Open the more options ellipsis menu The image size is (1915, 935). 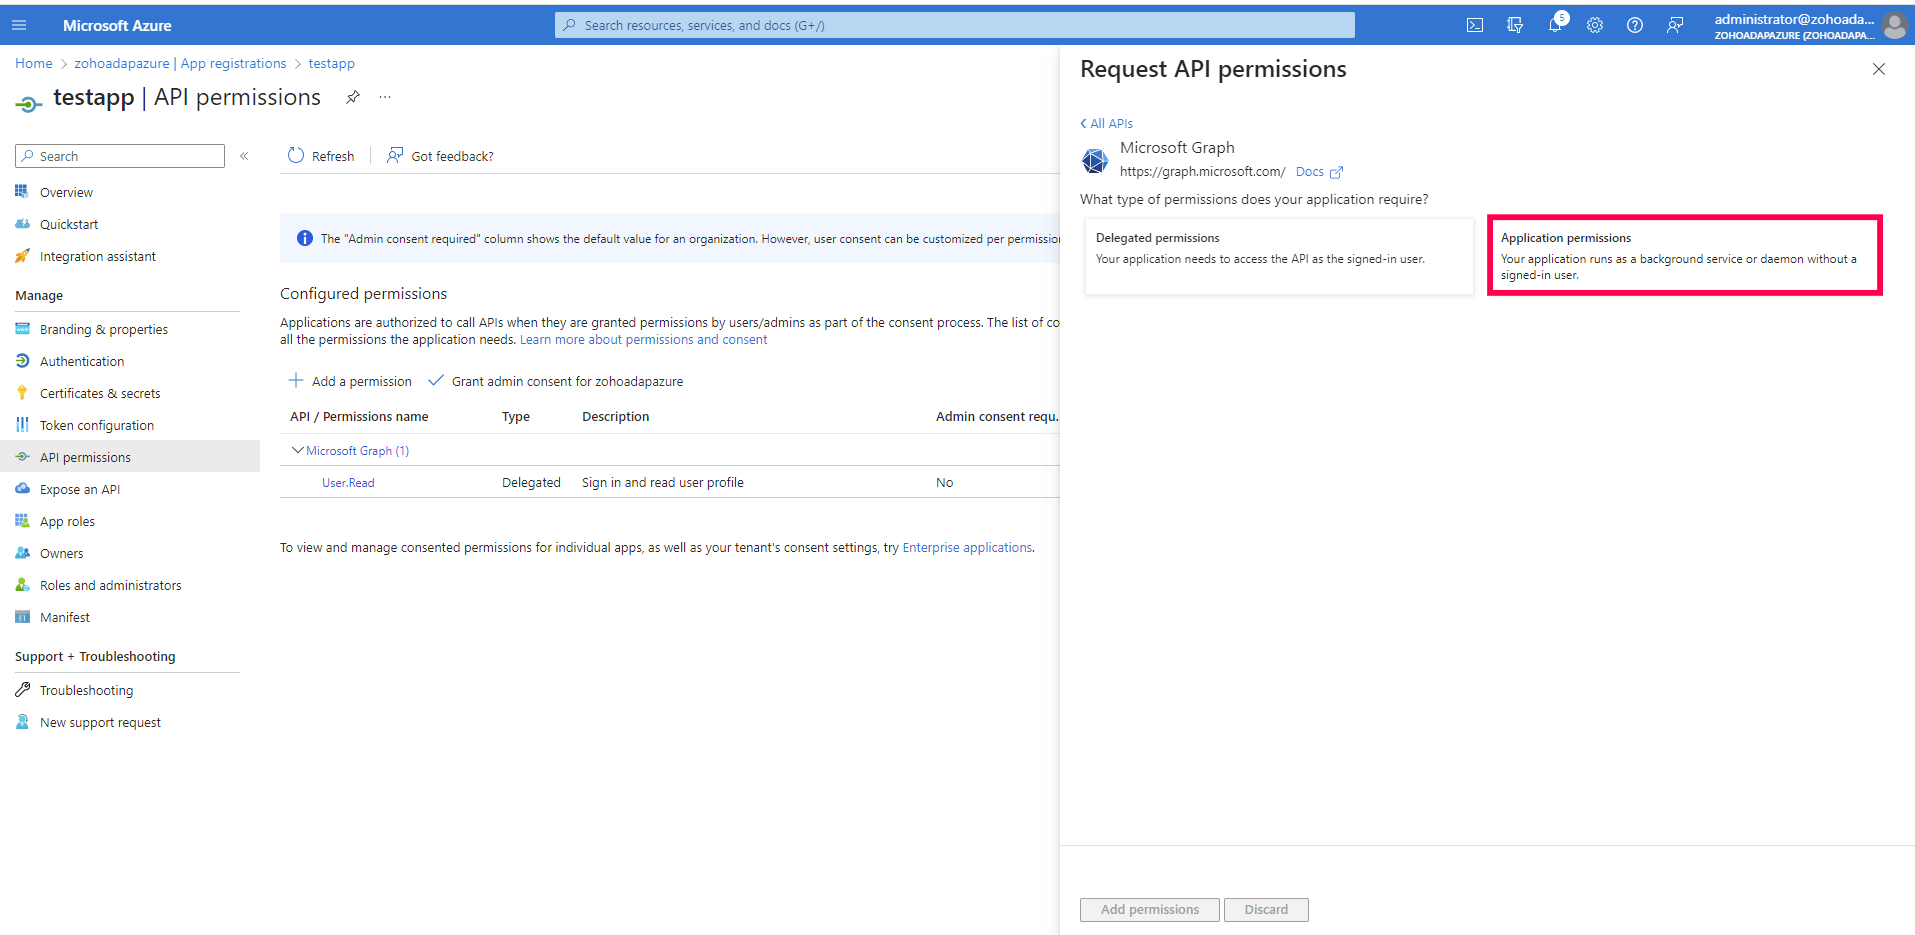[384, 97]
